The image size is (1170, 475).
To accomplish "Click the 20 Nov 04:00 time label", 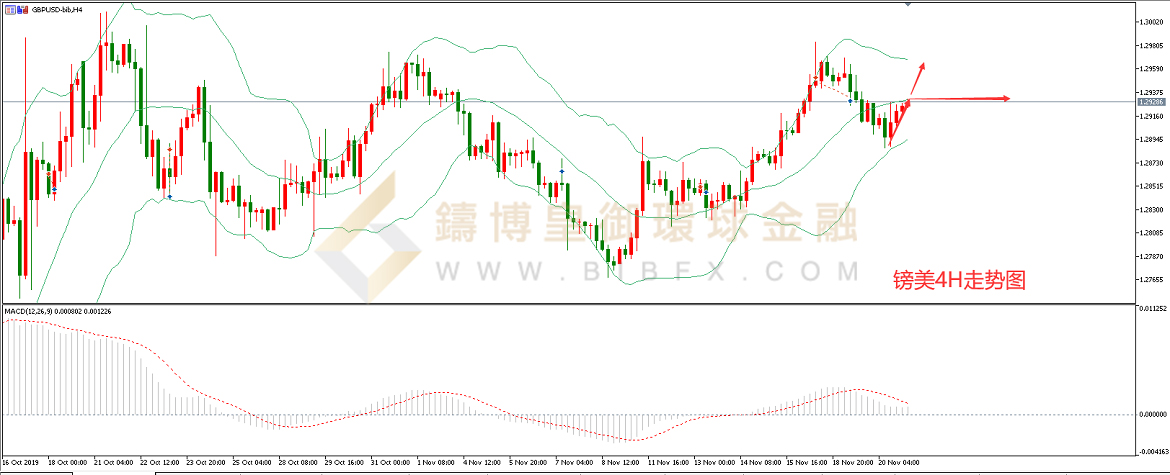I will [901, 463].
